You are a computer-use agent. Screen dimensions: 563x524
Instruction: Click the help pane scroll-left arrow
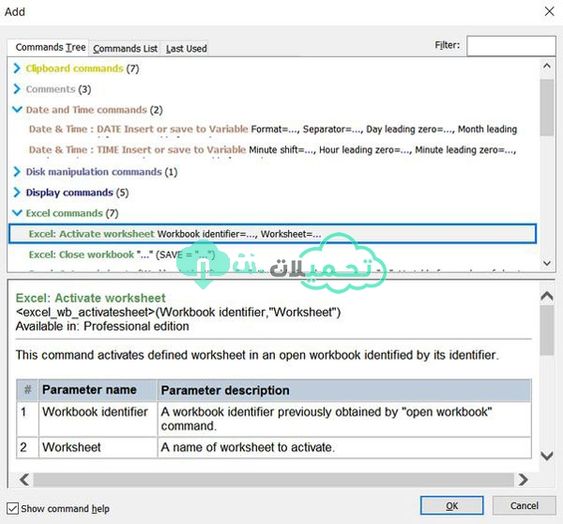24,479
